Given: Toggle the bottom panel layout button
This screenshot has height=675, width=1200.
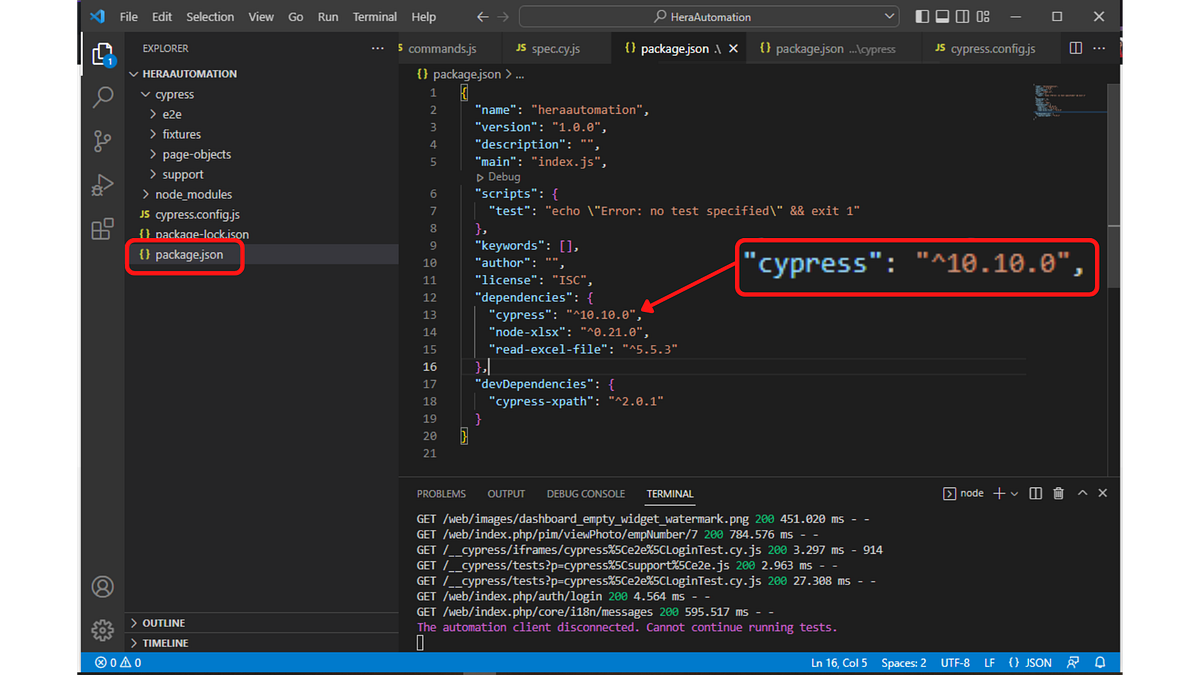Looking at the screenshot, I should point(944,17).
